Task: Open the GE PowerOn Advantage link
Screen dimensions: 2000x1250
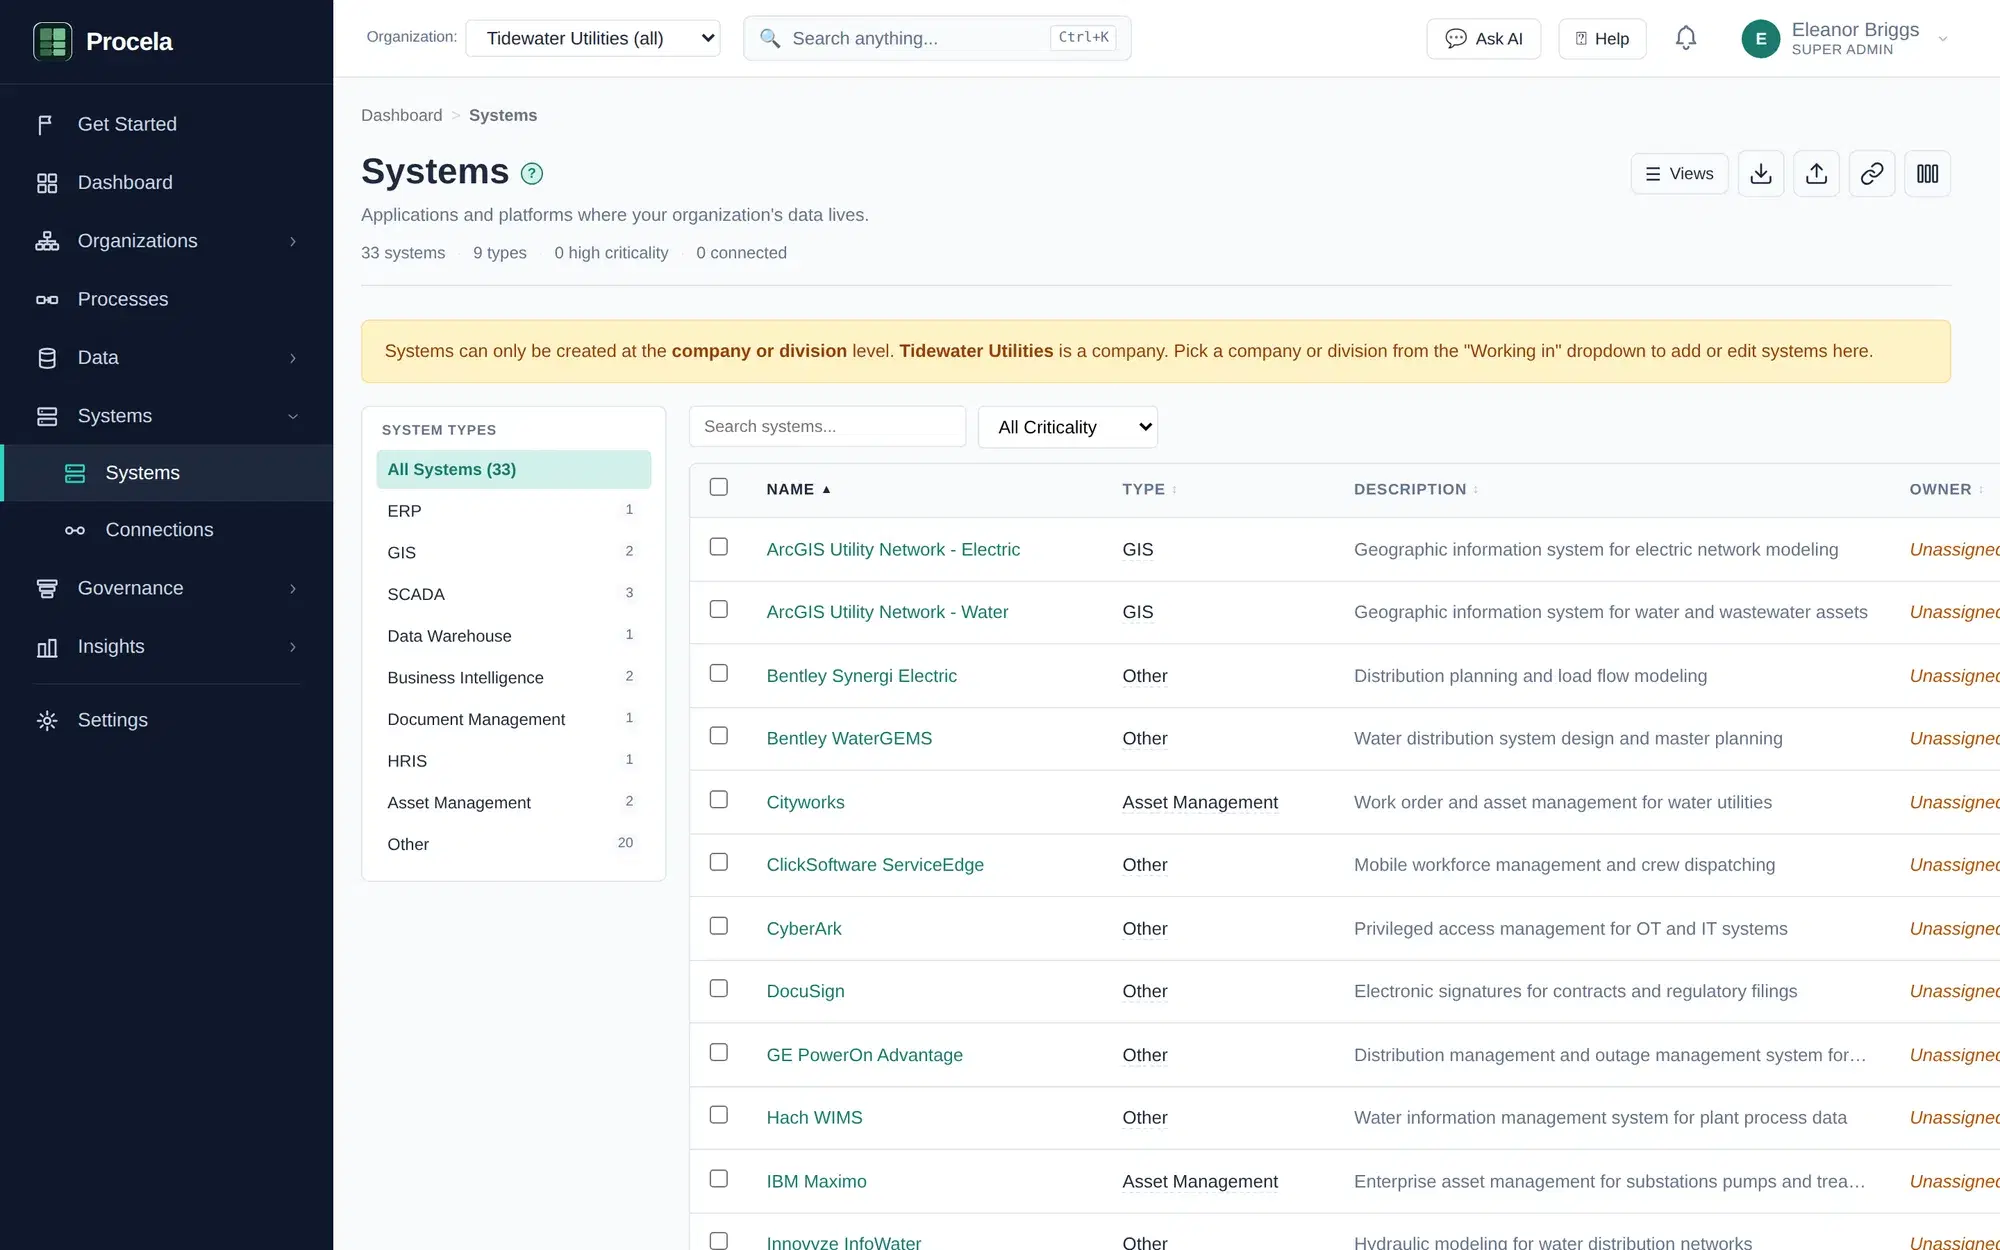Action: pyautogui.click(x=864, y=1055)
